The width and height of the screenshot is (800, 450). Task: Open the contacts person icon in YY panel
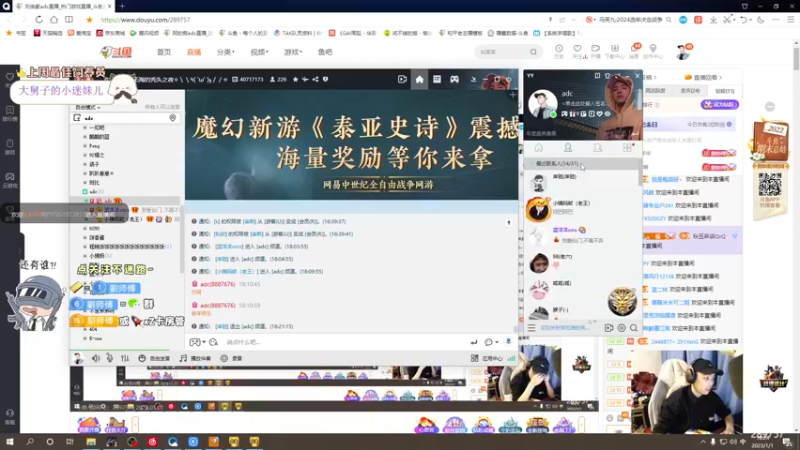pyautogui.click(x=568, y=148)
